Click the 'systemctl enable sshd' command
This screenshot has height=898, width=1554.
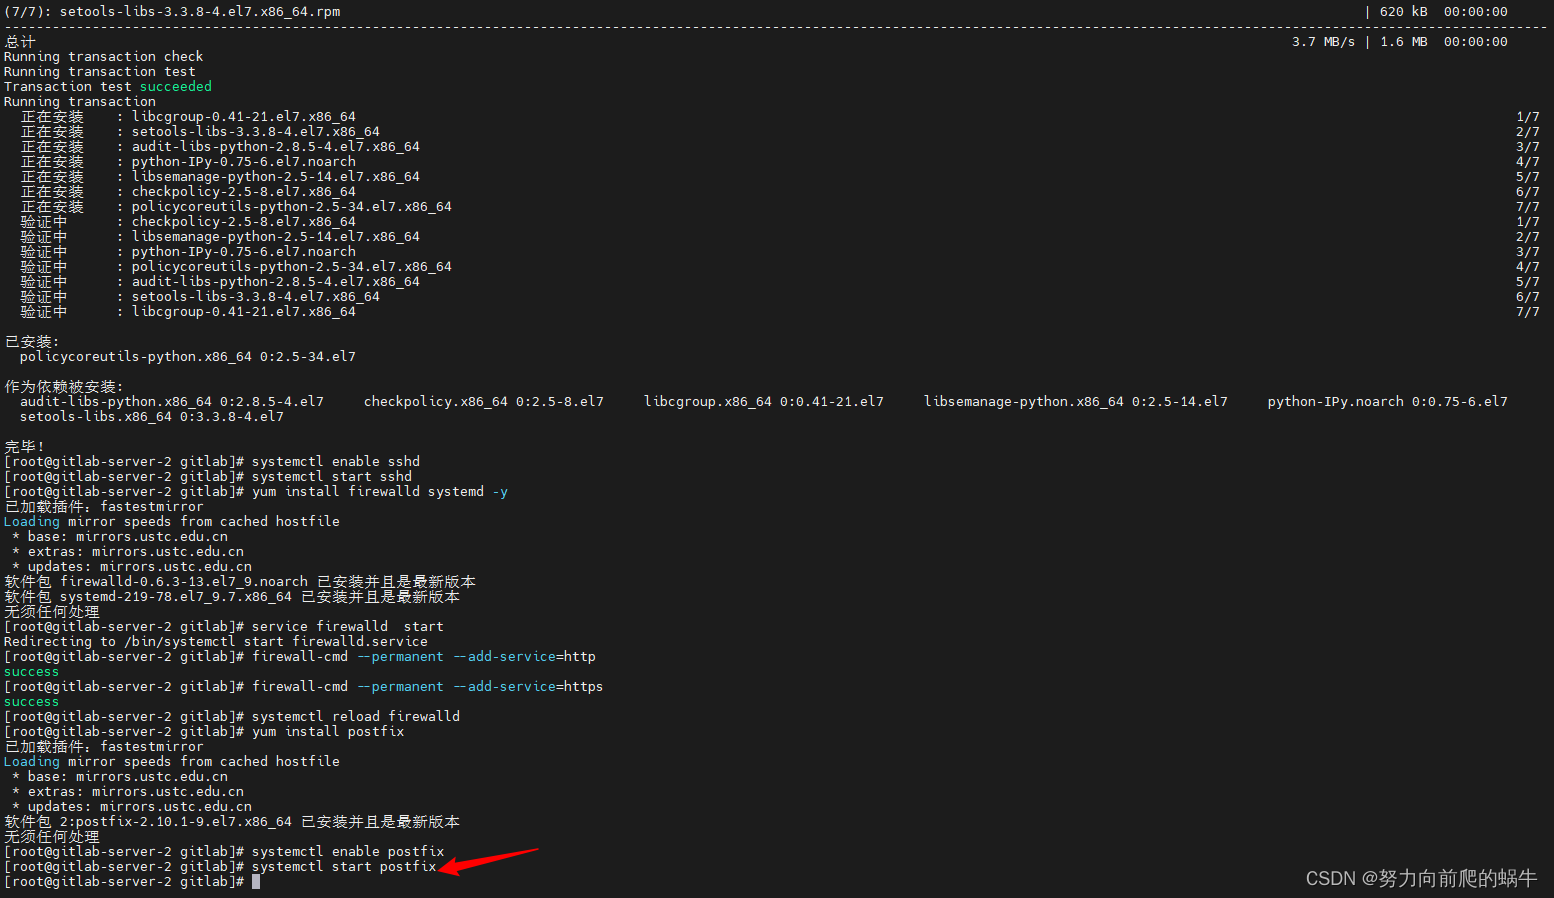point(336,462)
